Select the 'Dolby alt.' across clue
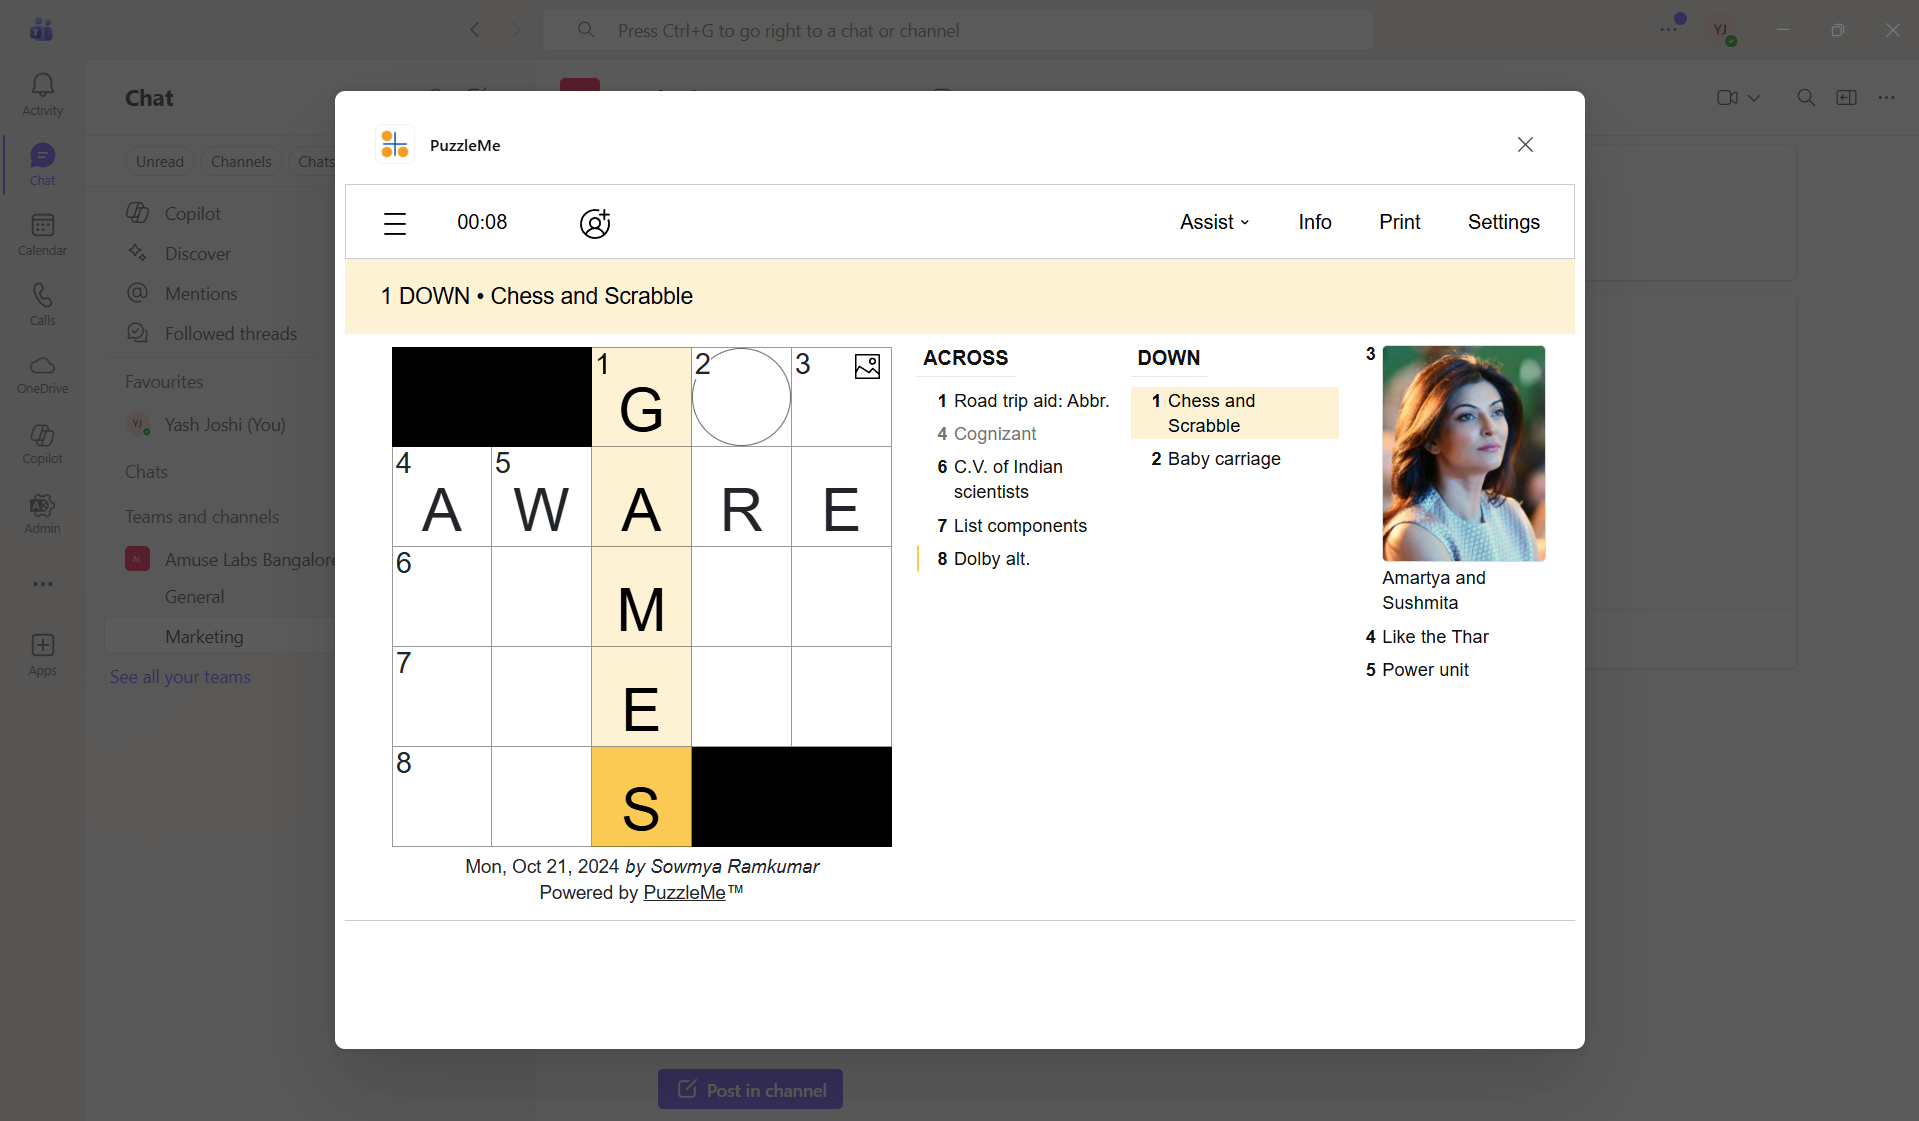Viewport: 1919px width, 1121px height. pyautogui.click(x=991, y=559)
